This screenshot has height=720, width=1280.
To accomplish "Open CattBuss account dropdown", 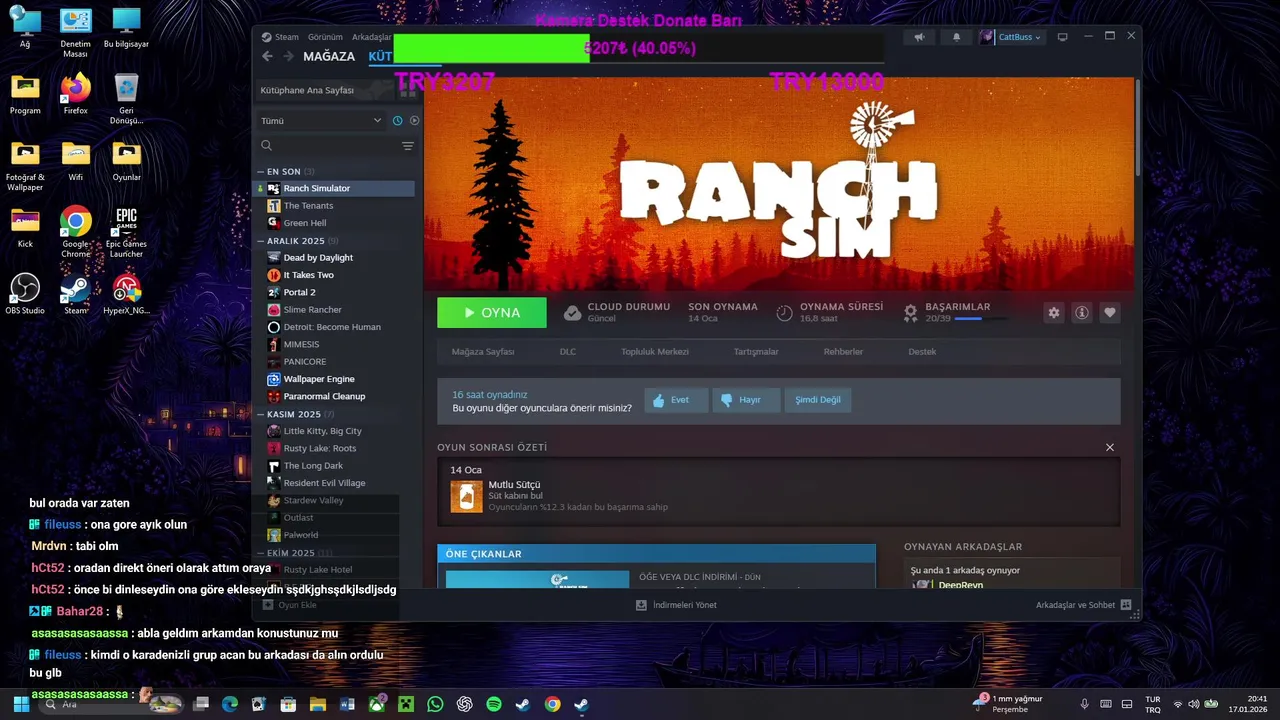I will click(x=1011, y=37).
